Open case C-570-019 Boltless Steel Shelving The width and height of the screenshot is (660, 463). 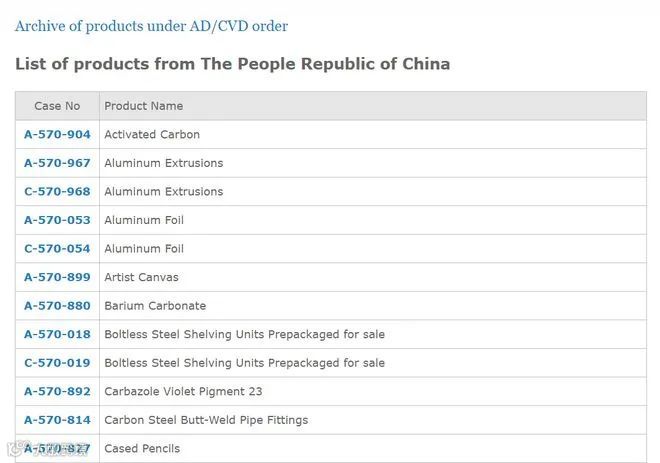57,363
